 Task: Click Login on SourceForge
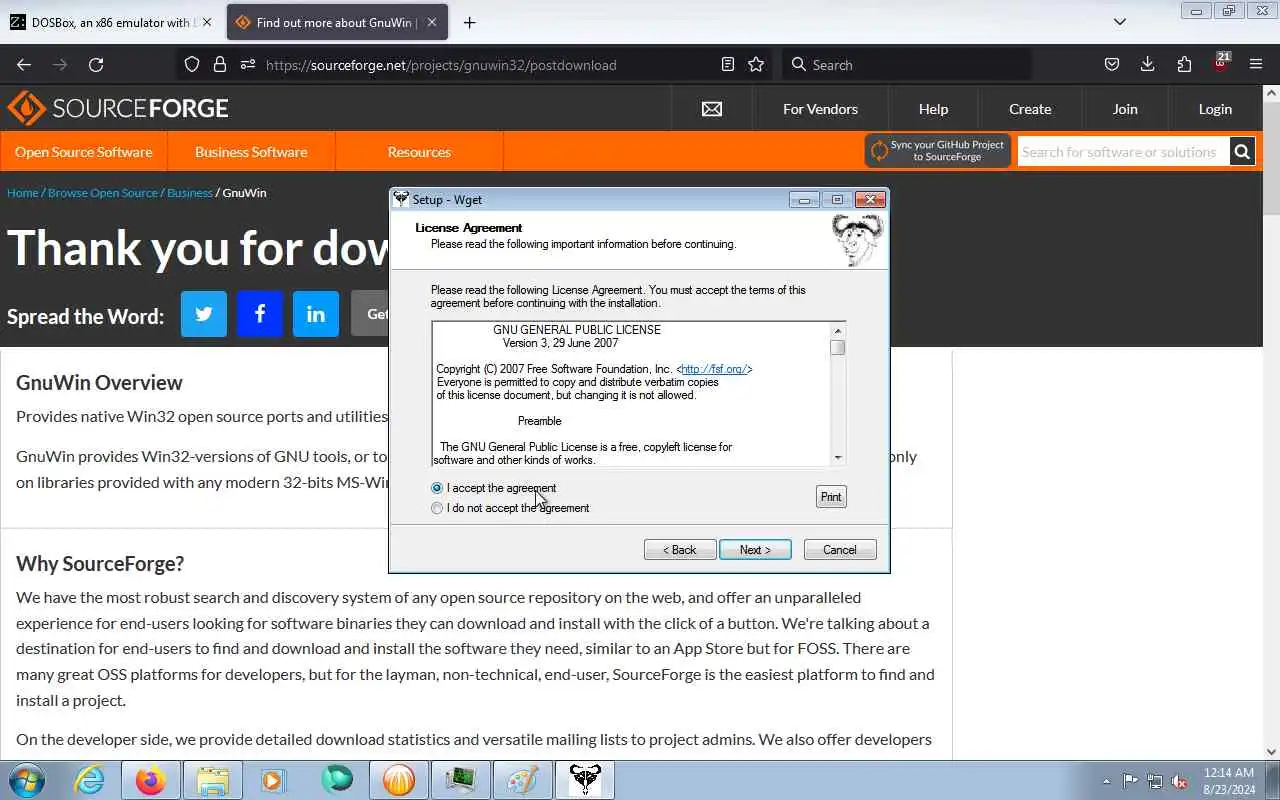(1215, 109)
